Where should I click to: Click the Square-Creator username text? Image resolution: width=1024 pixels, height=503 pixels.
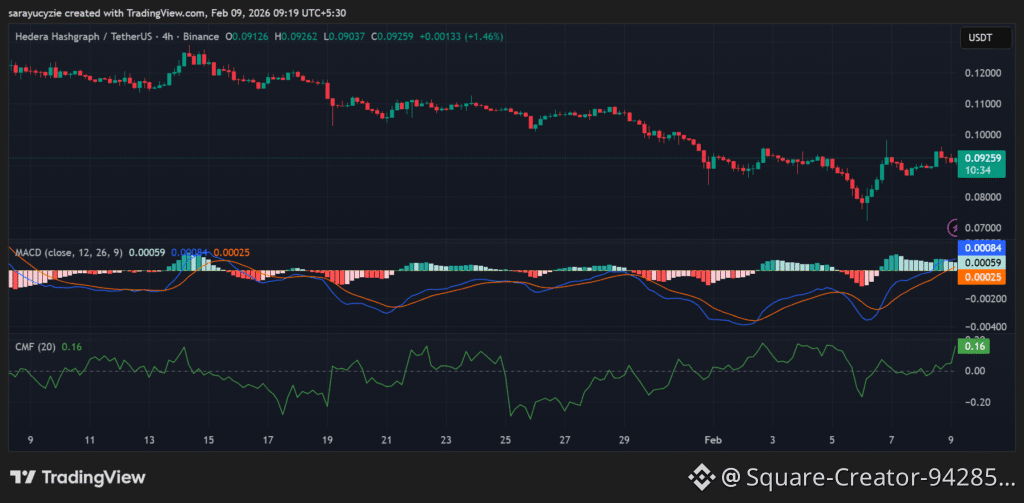tap(880, 478)
